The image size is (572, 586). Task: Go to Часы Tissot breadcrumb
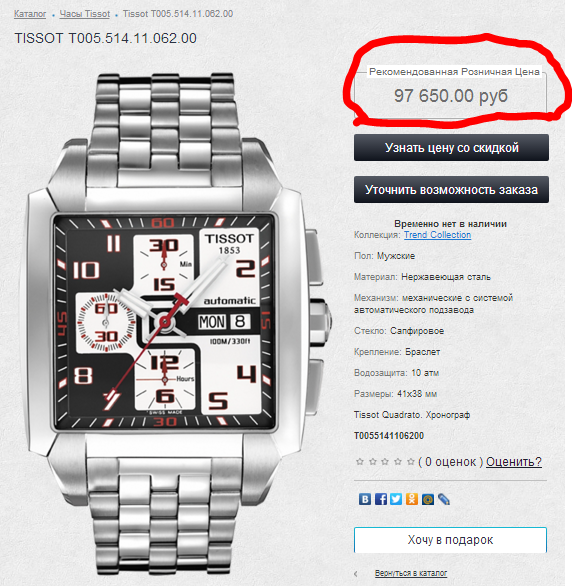click(x=85, y=14)
